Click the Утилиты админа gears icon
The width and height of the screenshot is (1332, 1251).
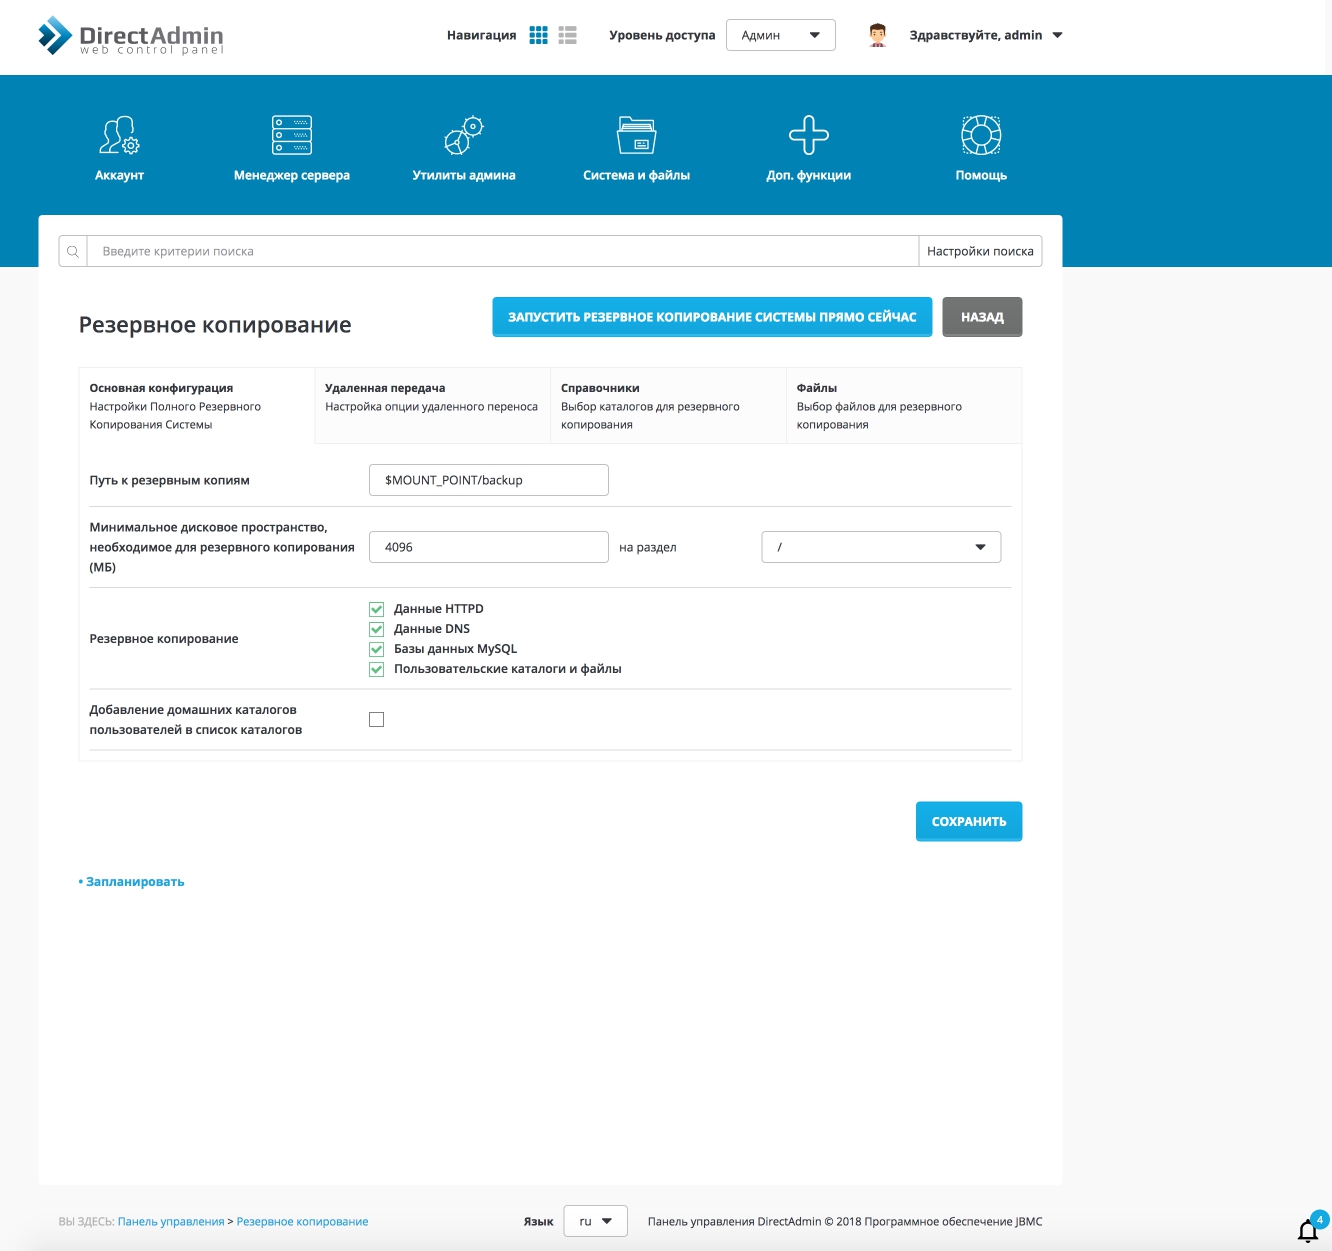coord(464,136)
